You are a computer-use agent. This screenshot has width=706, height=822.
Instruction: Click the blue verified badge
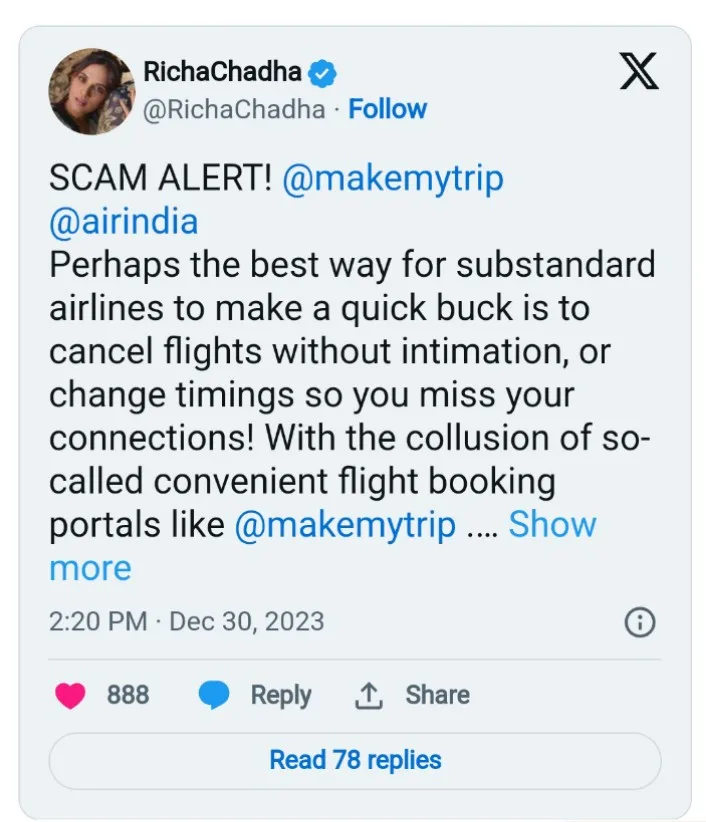pos(322,72)
